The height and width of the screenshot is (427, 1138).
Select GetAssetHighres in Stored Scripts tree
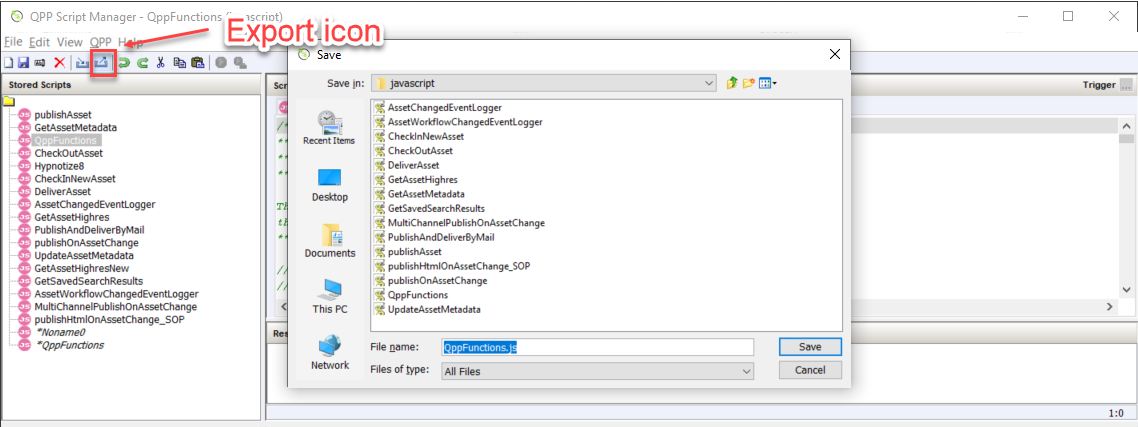(72, 217)
